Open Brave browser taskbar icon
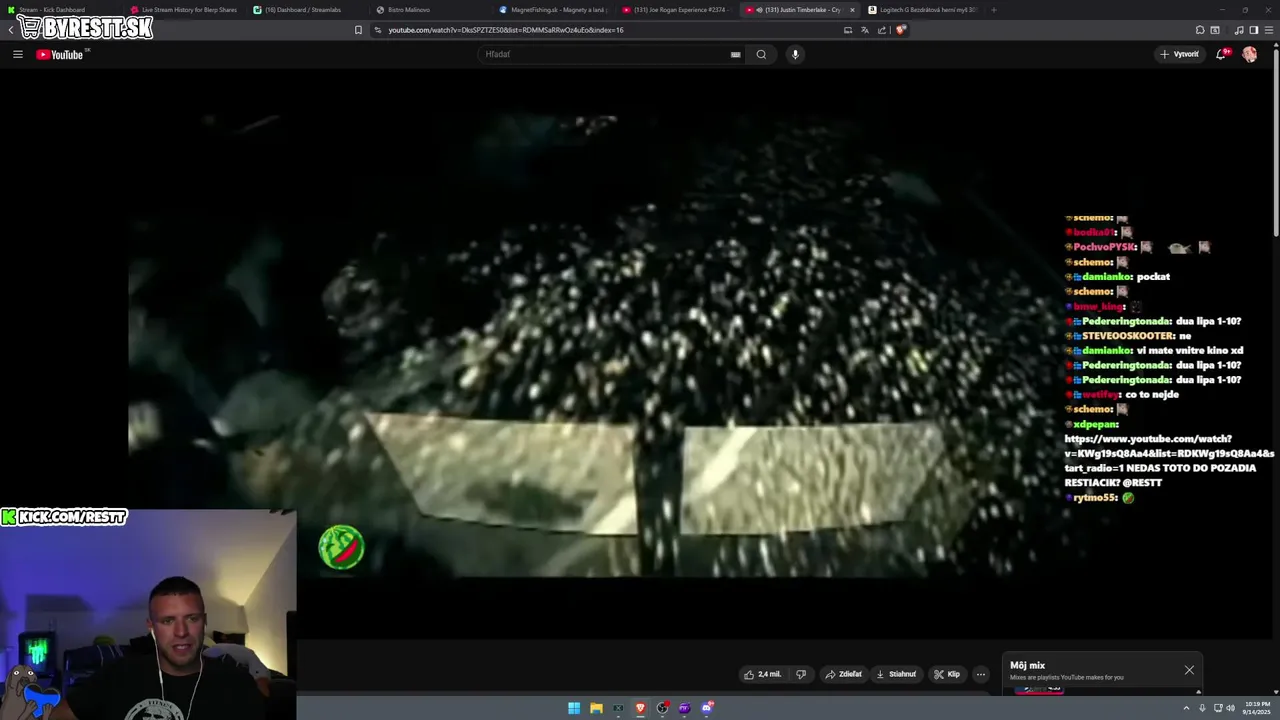 click(x=640, y=708)
